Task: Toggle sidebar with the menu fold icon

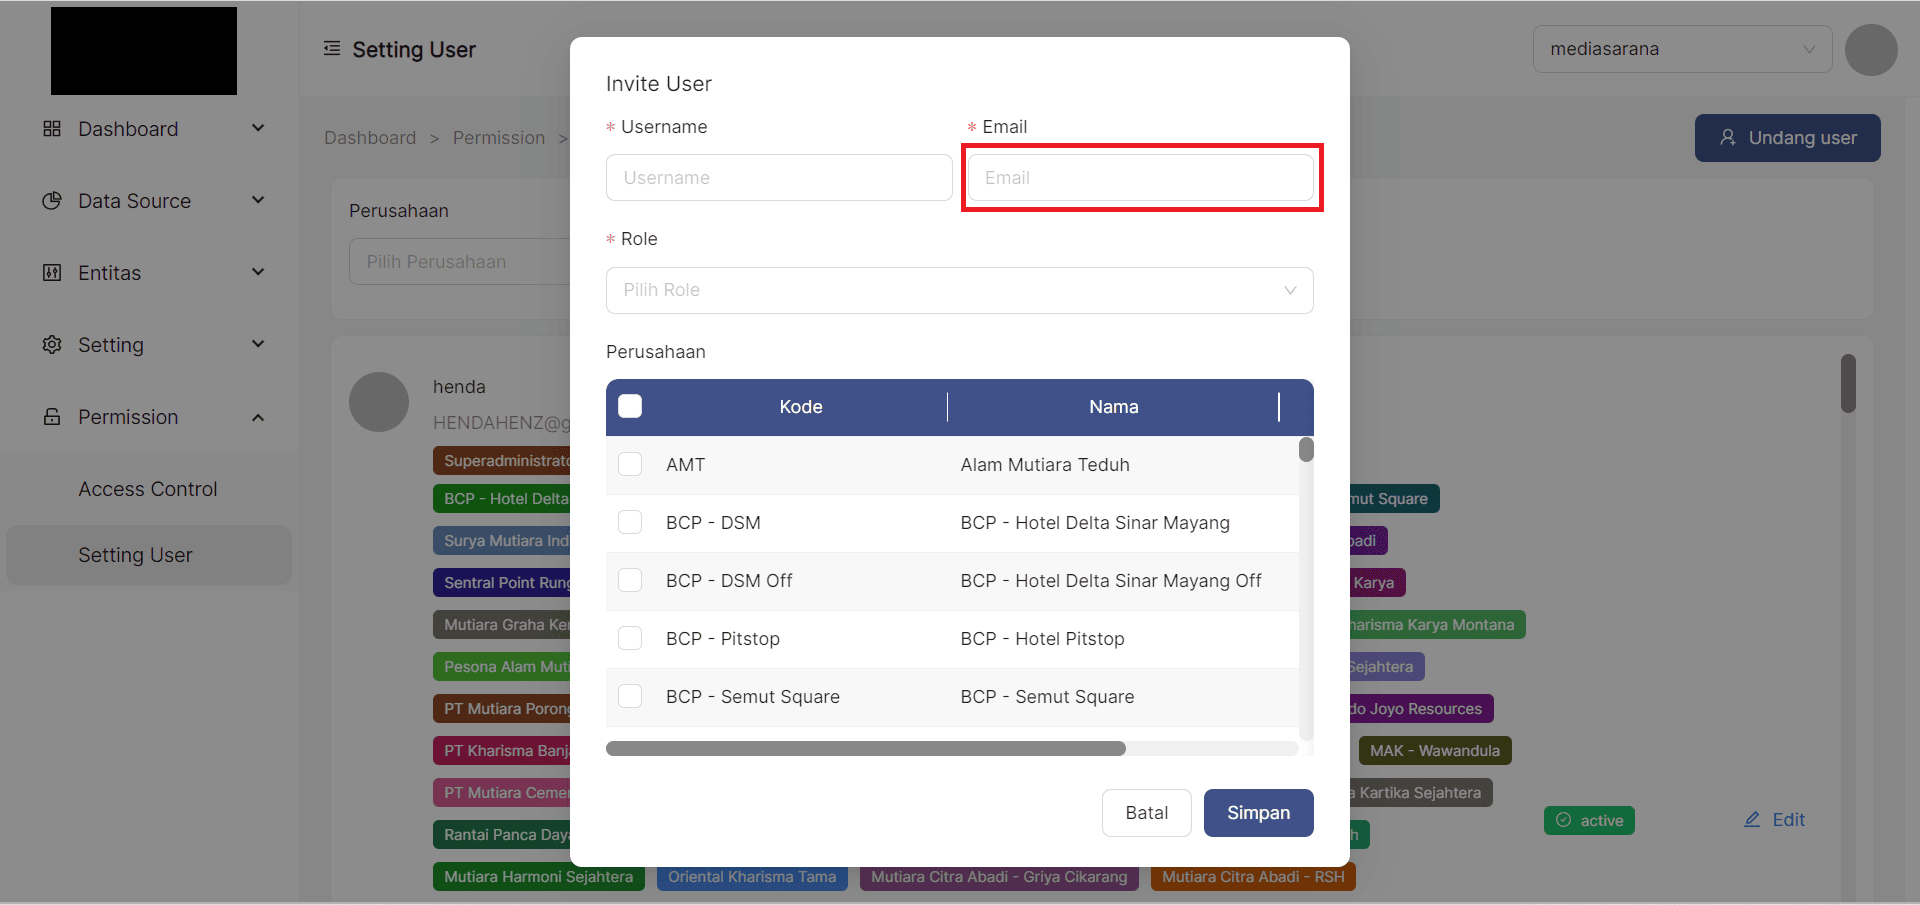Action: [x=332, y=49]
